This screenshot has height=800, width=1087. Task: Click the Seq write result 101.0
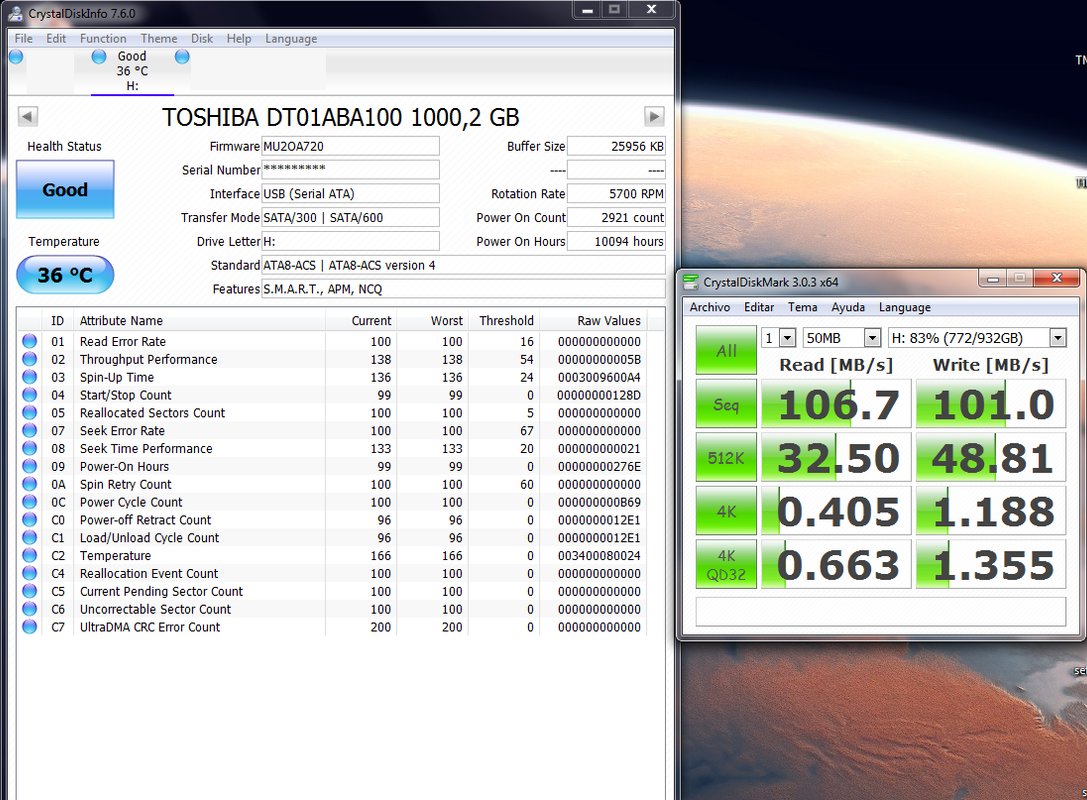(x=991, y=404)
